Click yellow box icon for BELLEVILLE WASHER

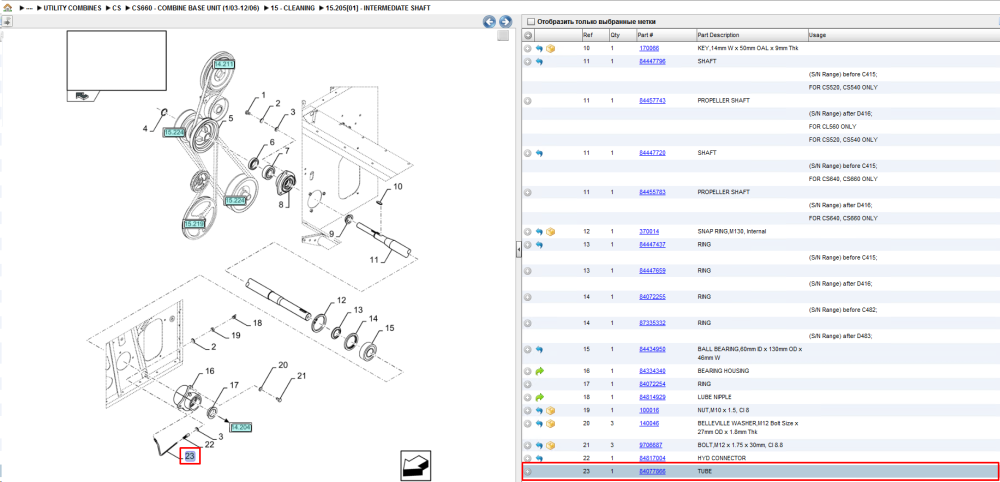coord(550,423)
